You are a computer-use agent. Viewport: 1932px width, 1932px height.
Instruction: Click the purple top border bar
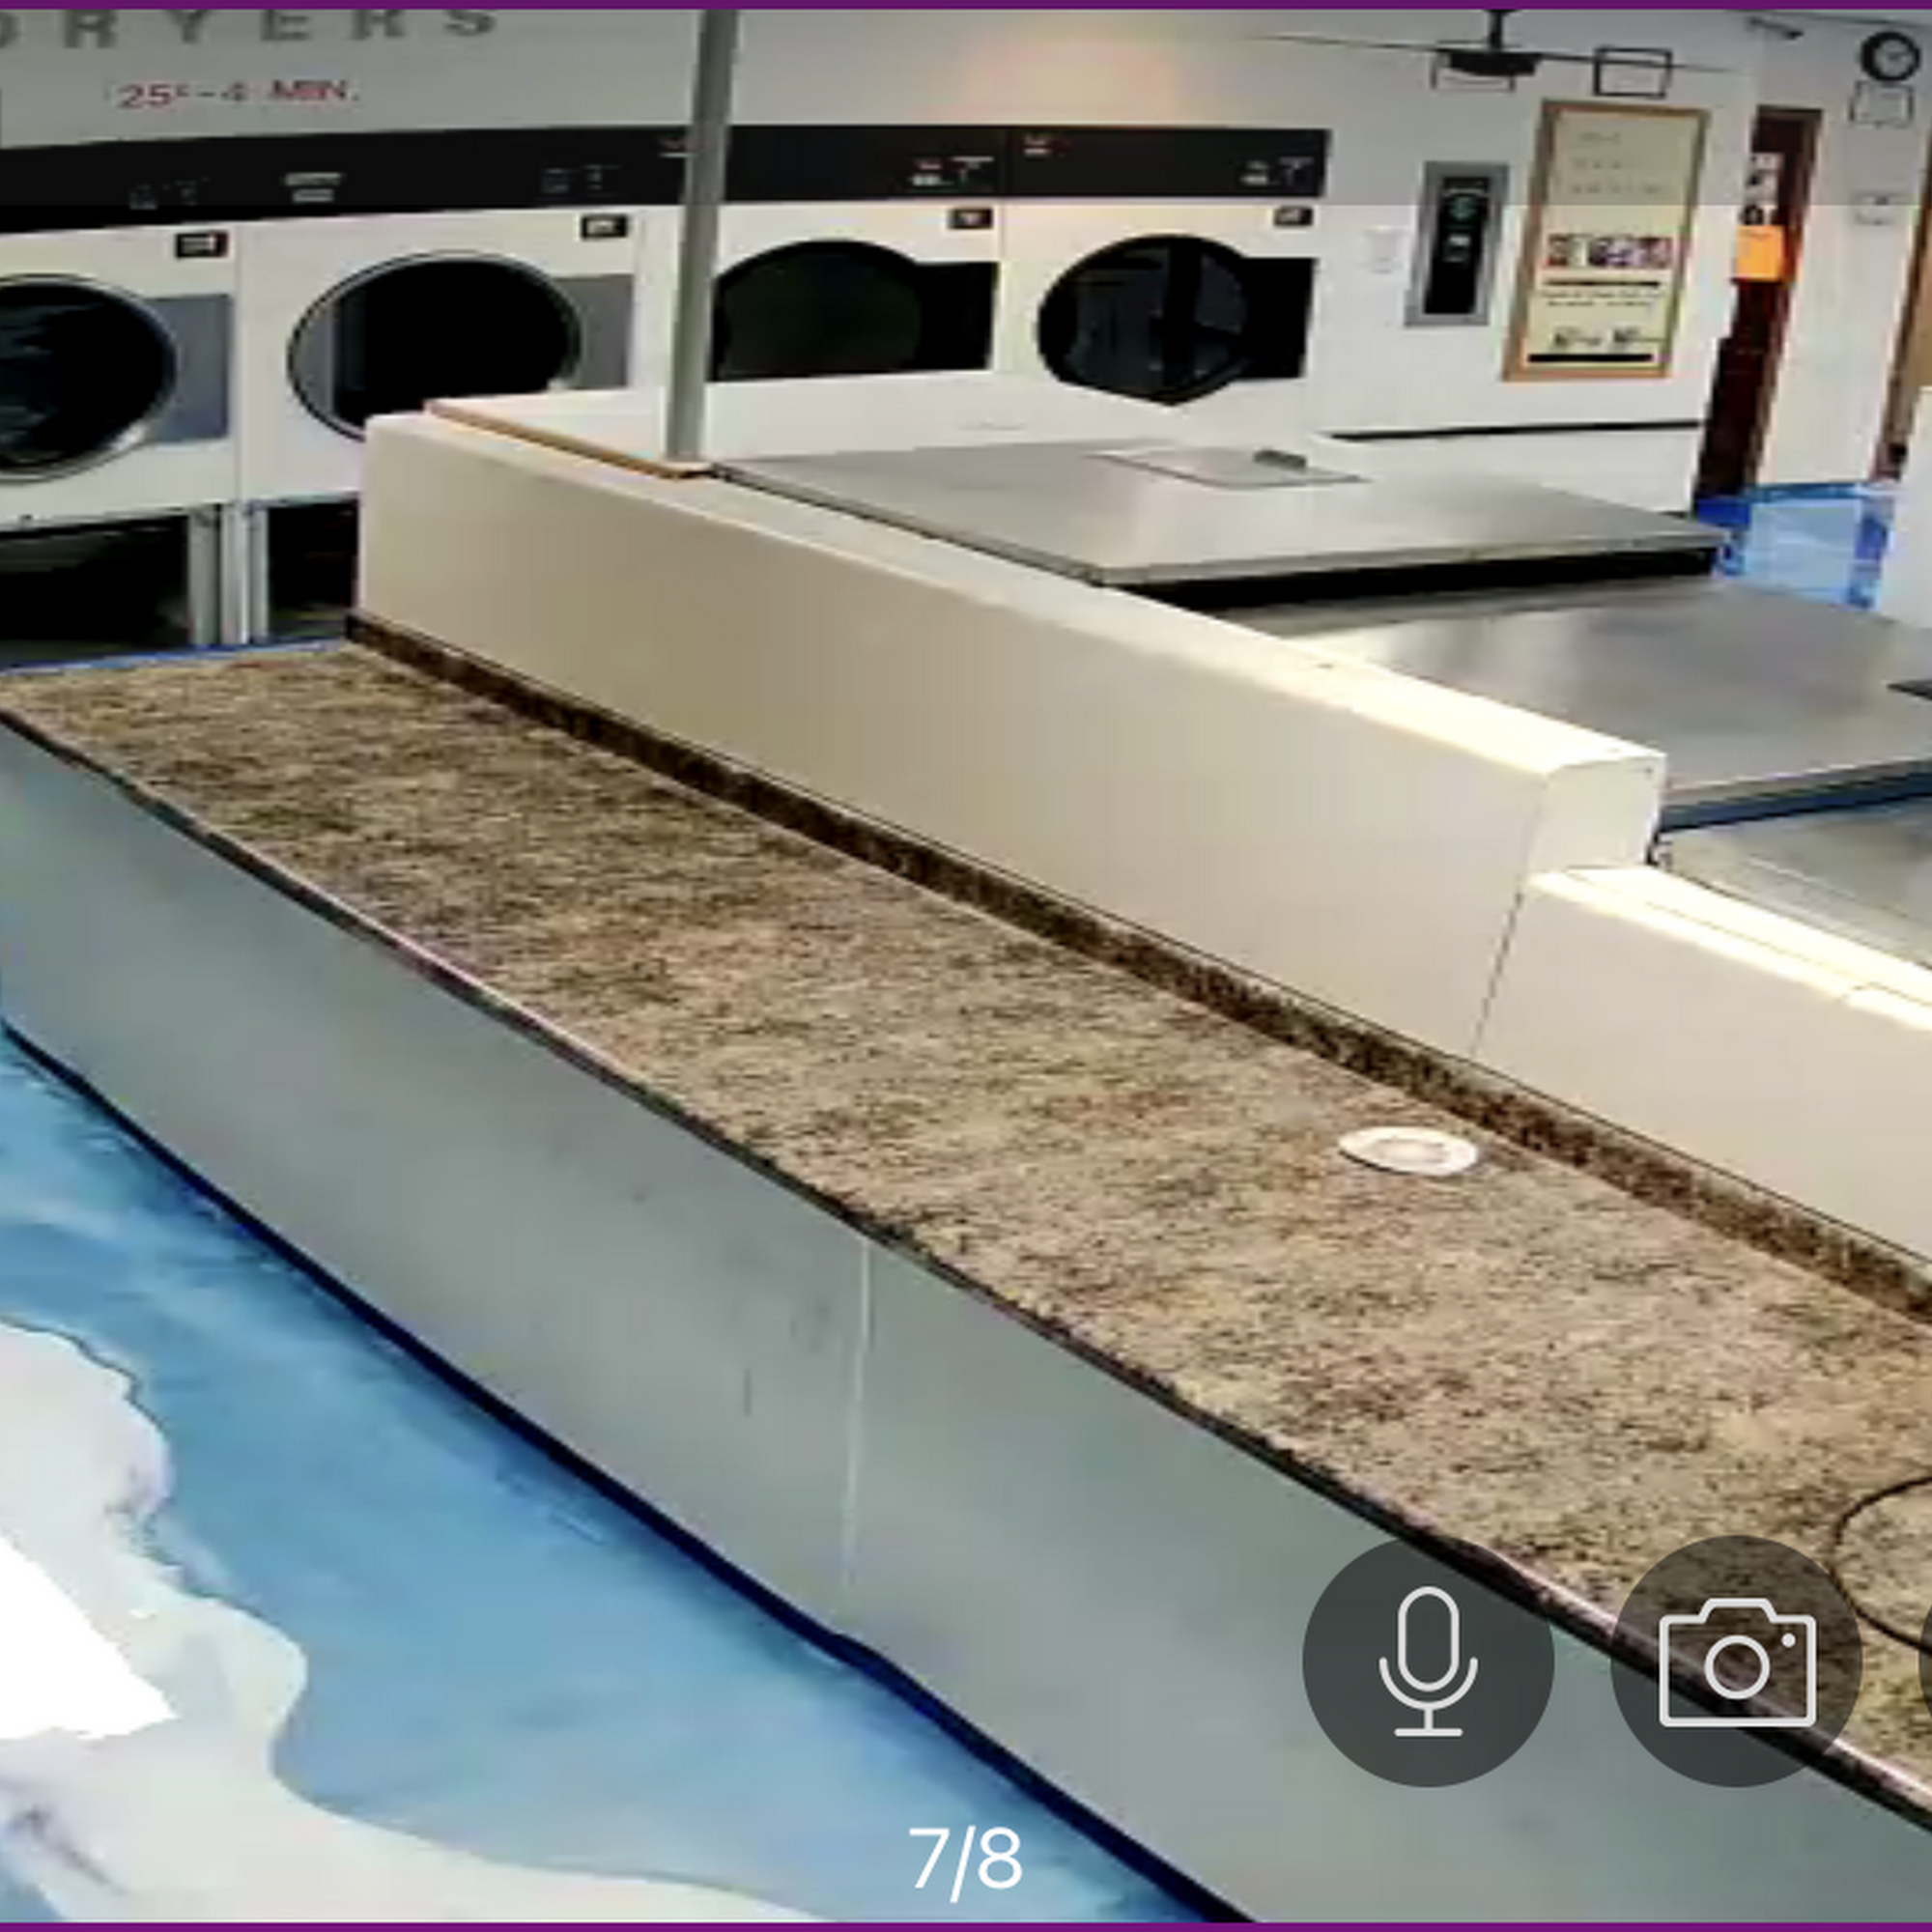coord(966,4)
